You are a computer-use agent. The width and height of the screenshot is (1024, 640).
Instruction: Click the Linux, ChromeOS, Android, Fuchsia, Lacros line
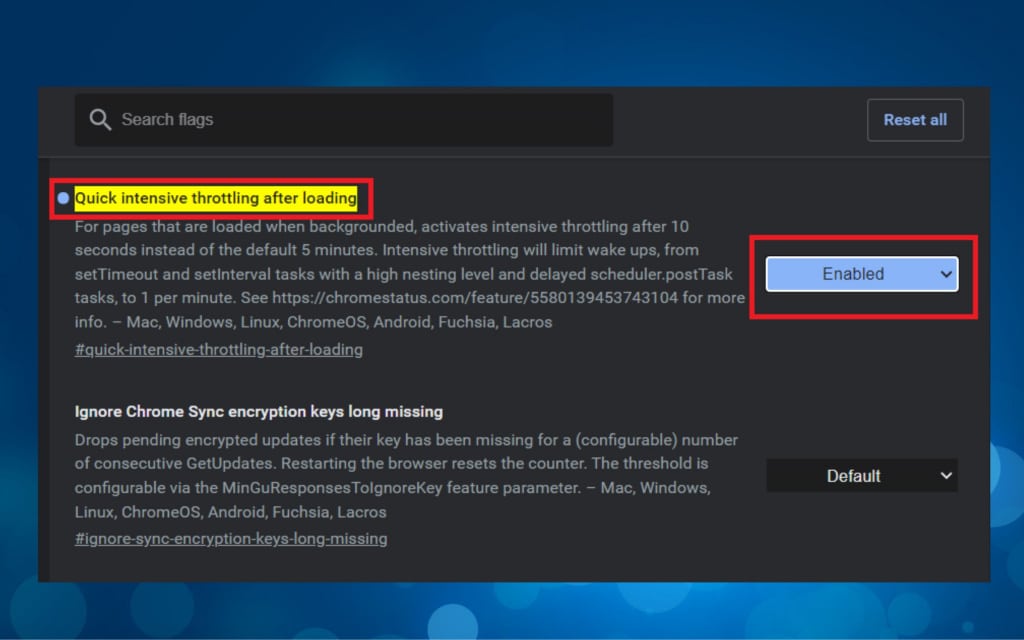tap(231, 512)
